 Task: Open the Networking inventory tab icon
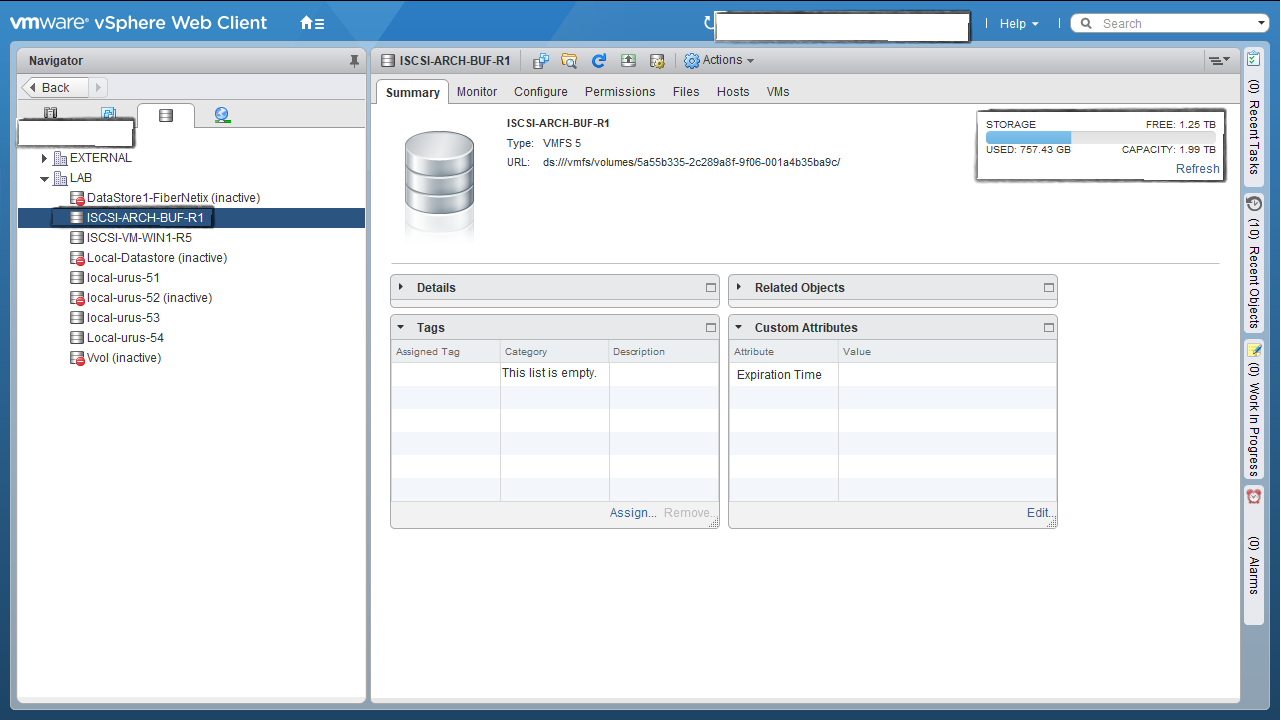222,115
